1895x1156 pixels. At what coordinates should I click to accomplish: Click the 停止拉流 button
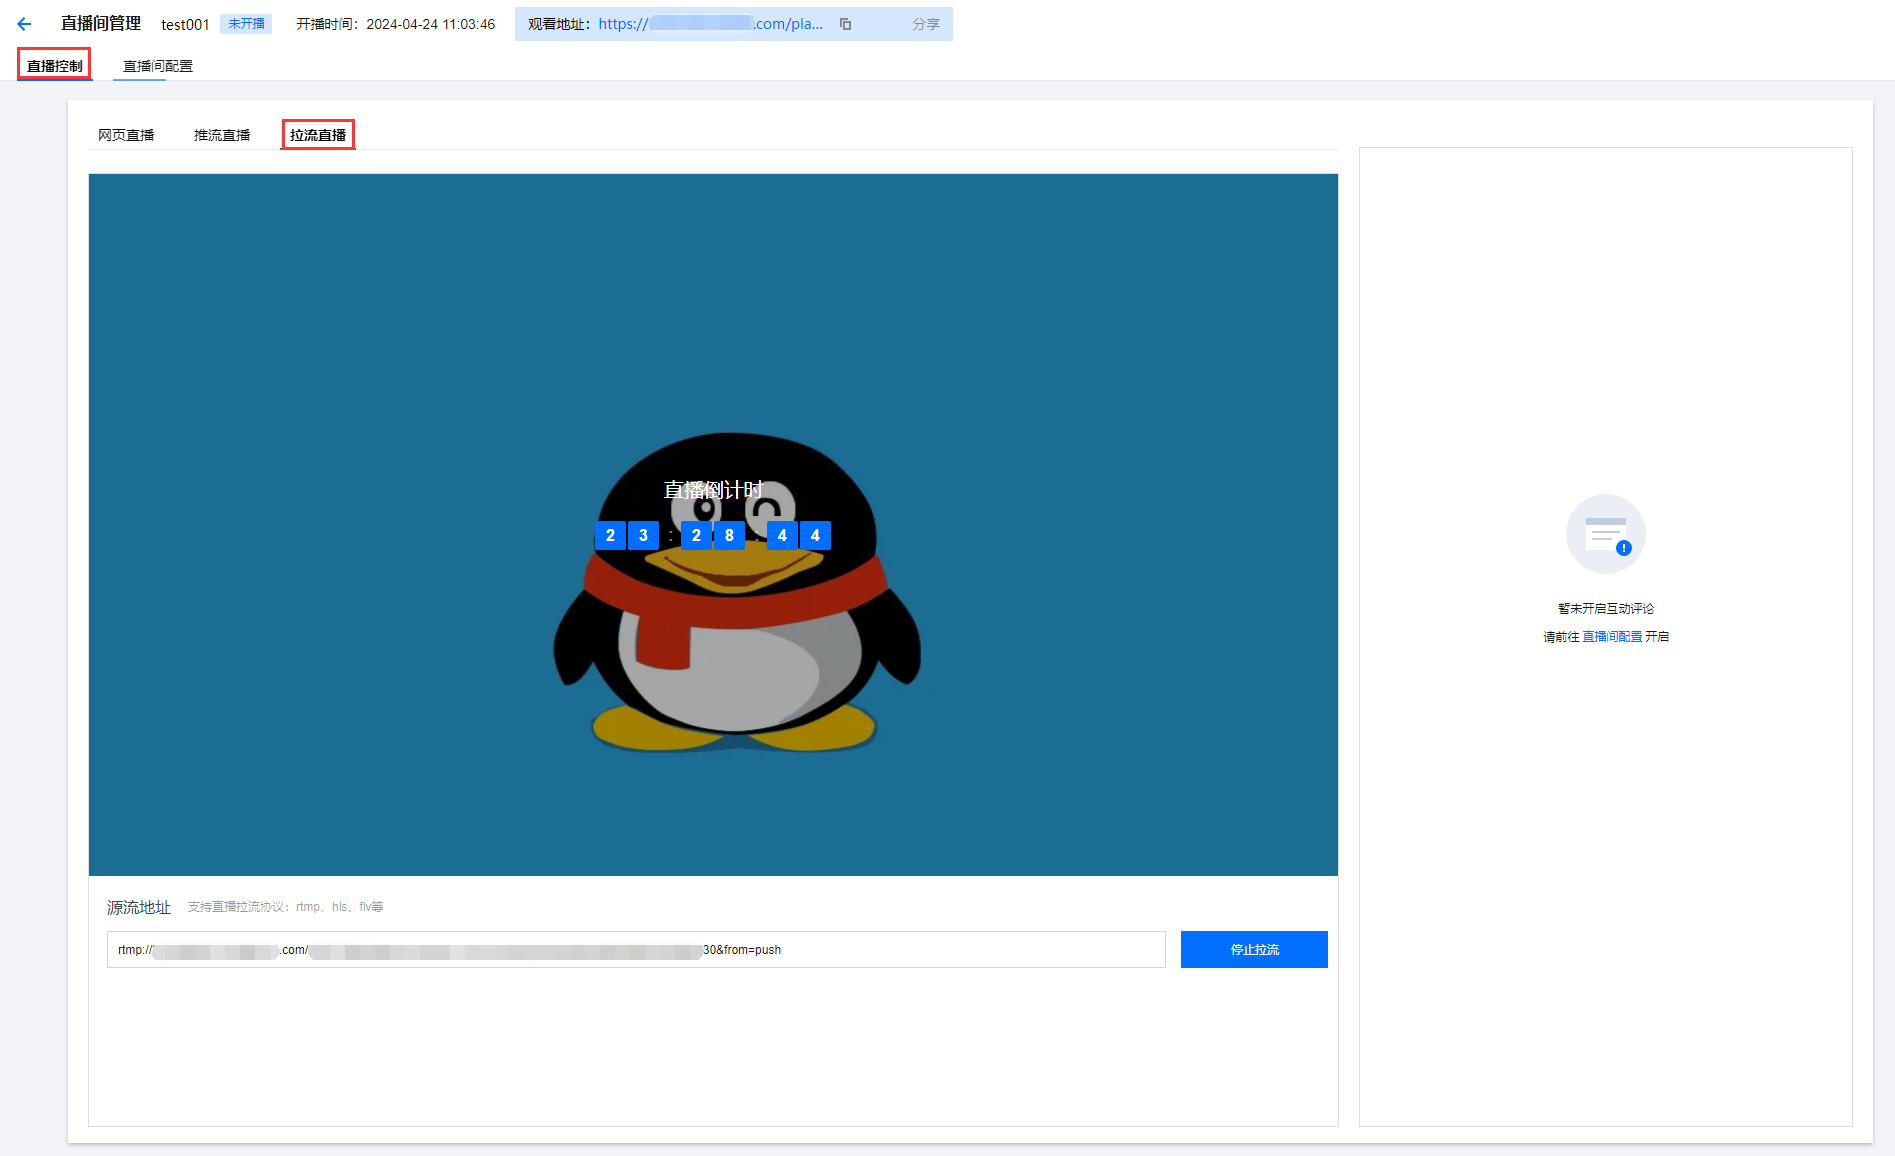[1254, 949]
